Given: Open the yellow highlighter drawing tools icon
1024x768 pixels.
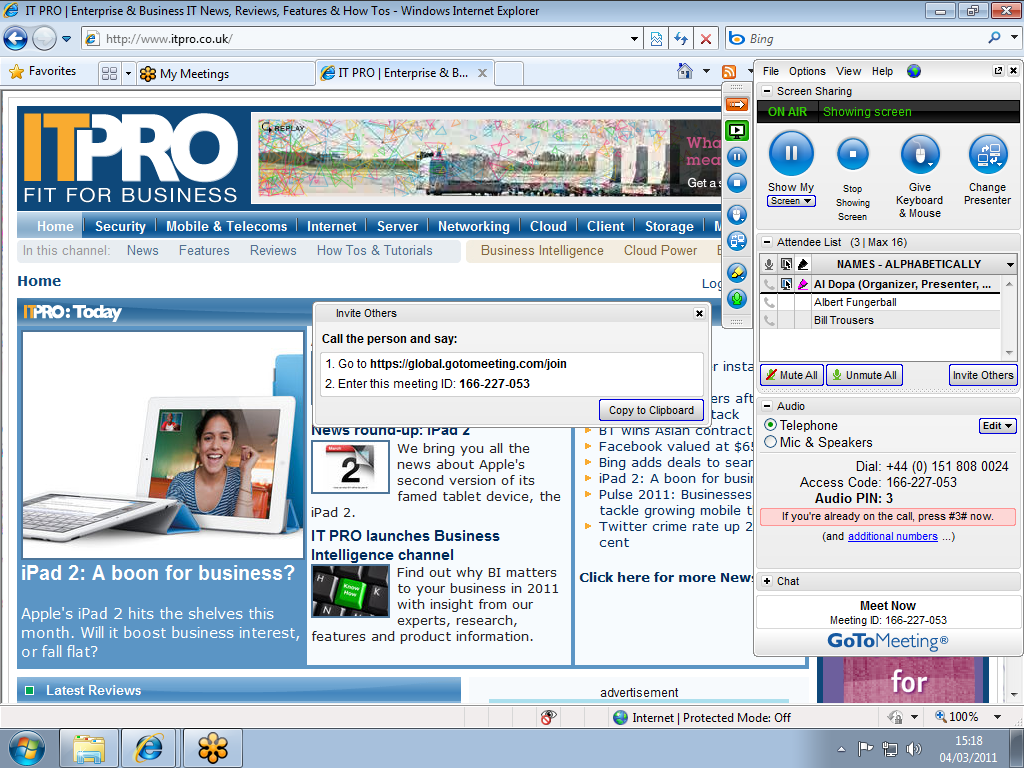Looking at the screenshot, I should [x=737, y=272].
